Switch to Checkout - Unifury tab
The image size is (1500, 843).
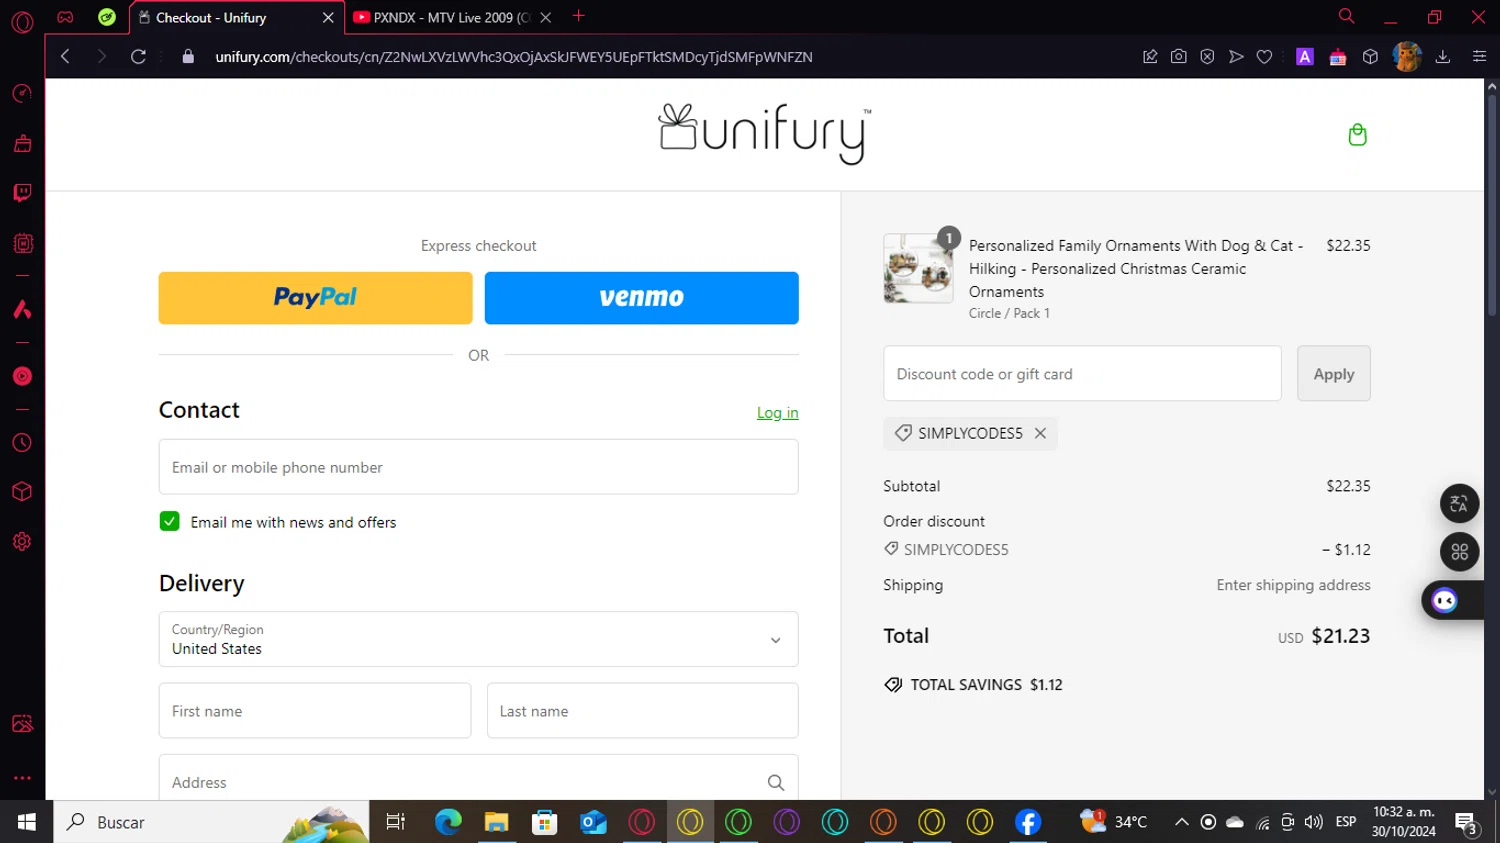tap(236, 17)
